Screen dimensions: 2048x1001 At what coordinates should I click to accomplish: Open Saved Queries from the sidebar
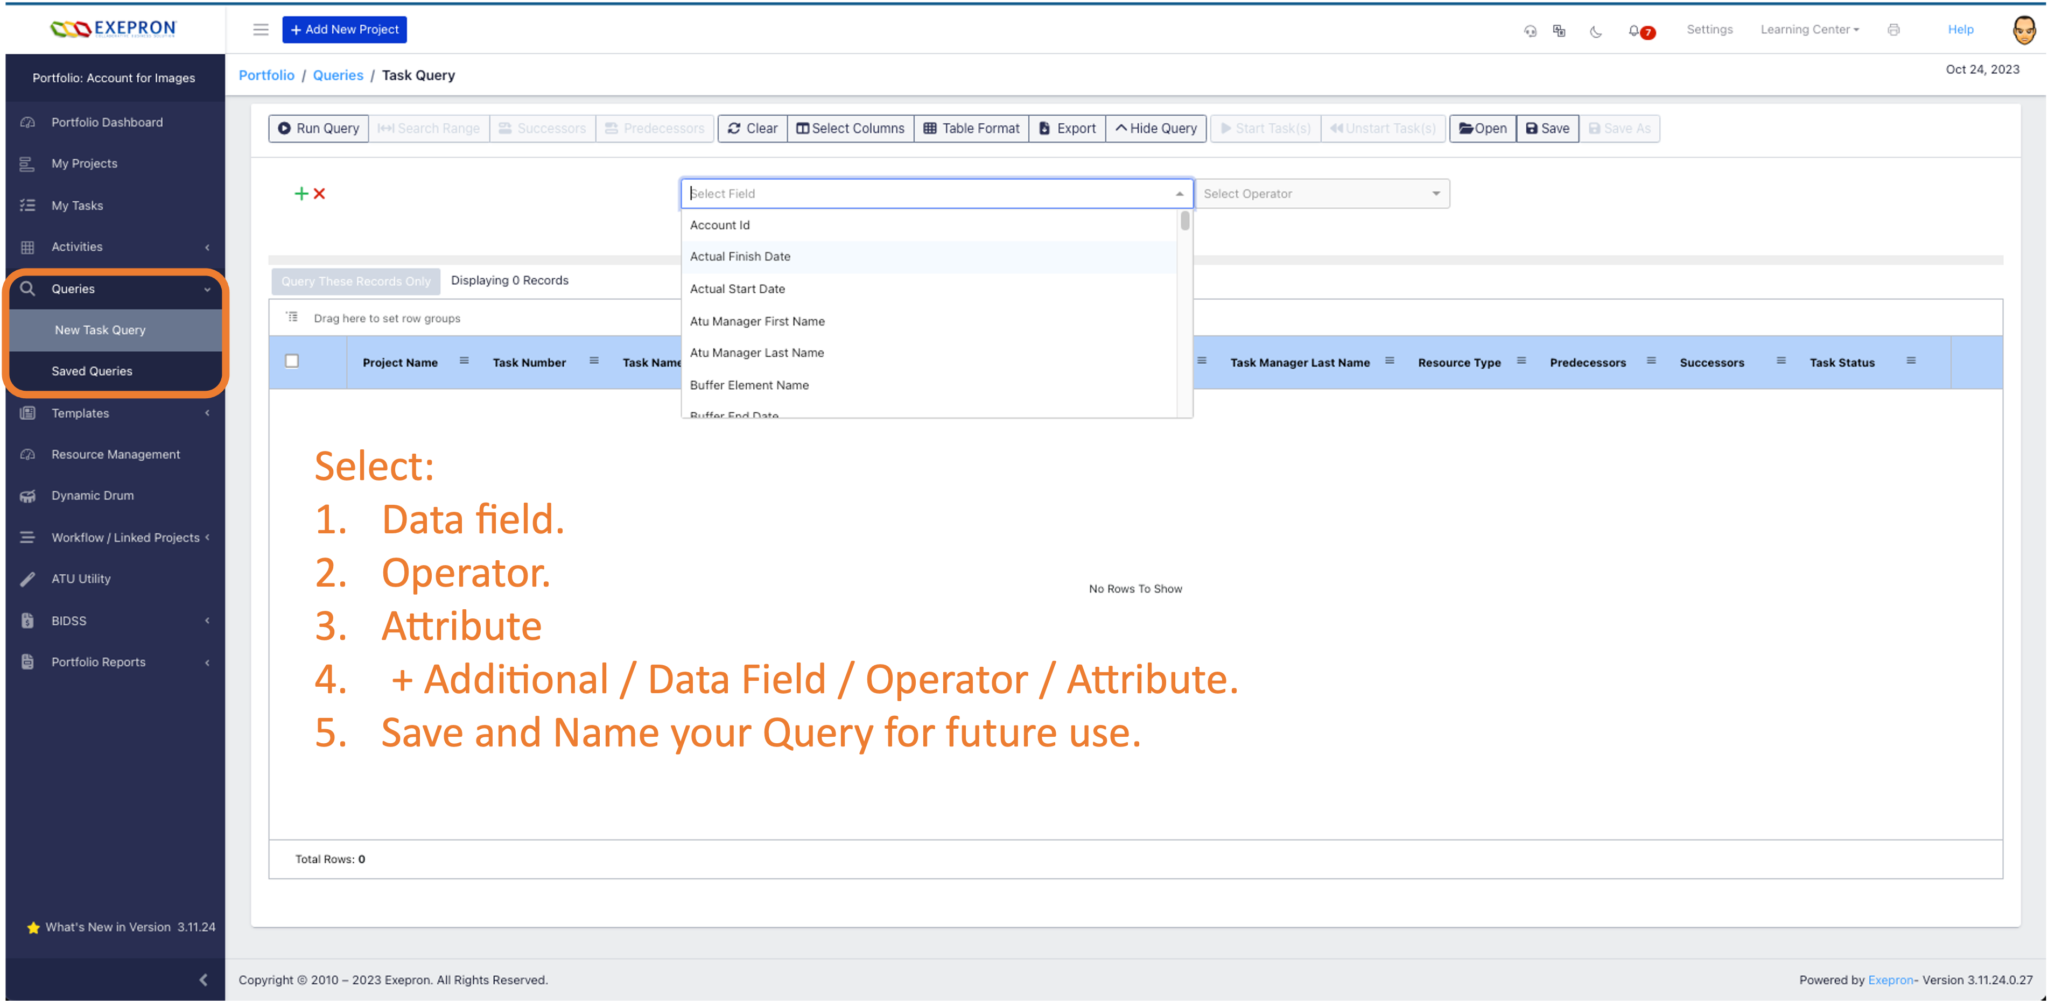93,370
